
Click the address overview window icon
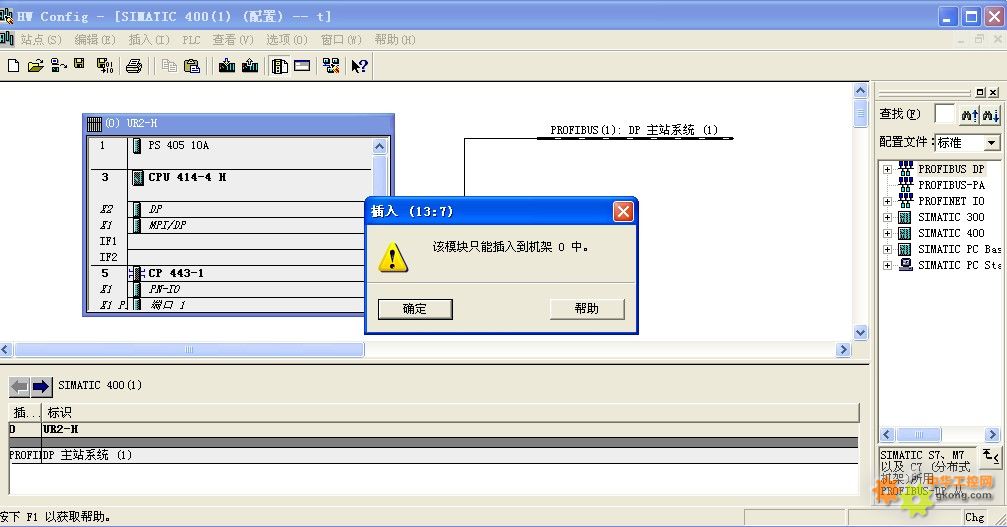302,65
